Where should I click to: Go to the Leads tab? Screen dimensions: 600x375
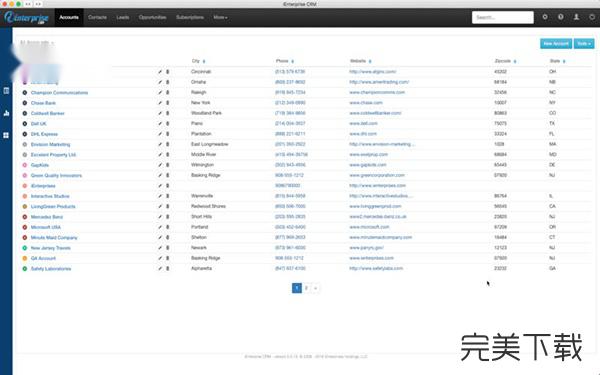[x=122, y=17]
